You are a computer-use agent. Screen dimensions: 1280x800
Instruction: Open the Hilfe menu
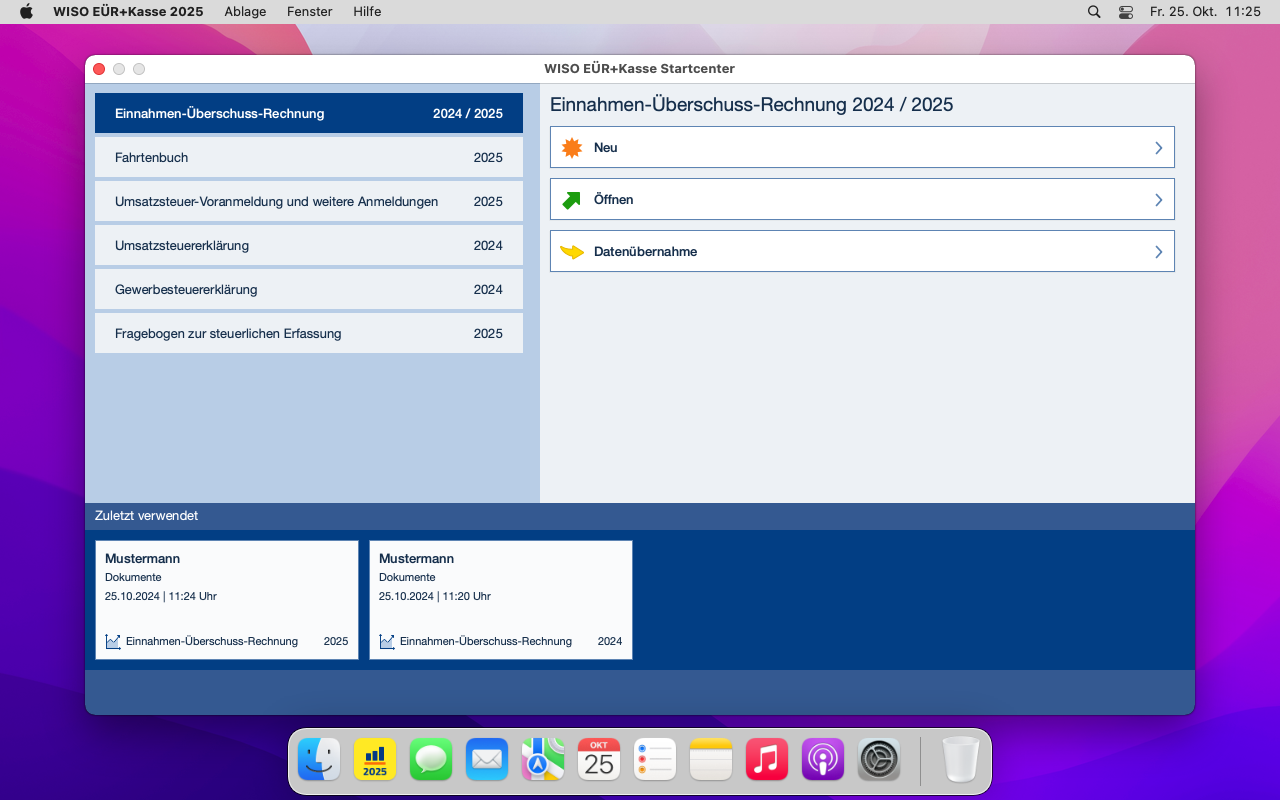tap(367, 12)
